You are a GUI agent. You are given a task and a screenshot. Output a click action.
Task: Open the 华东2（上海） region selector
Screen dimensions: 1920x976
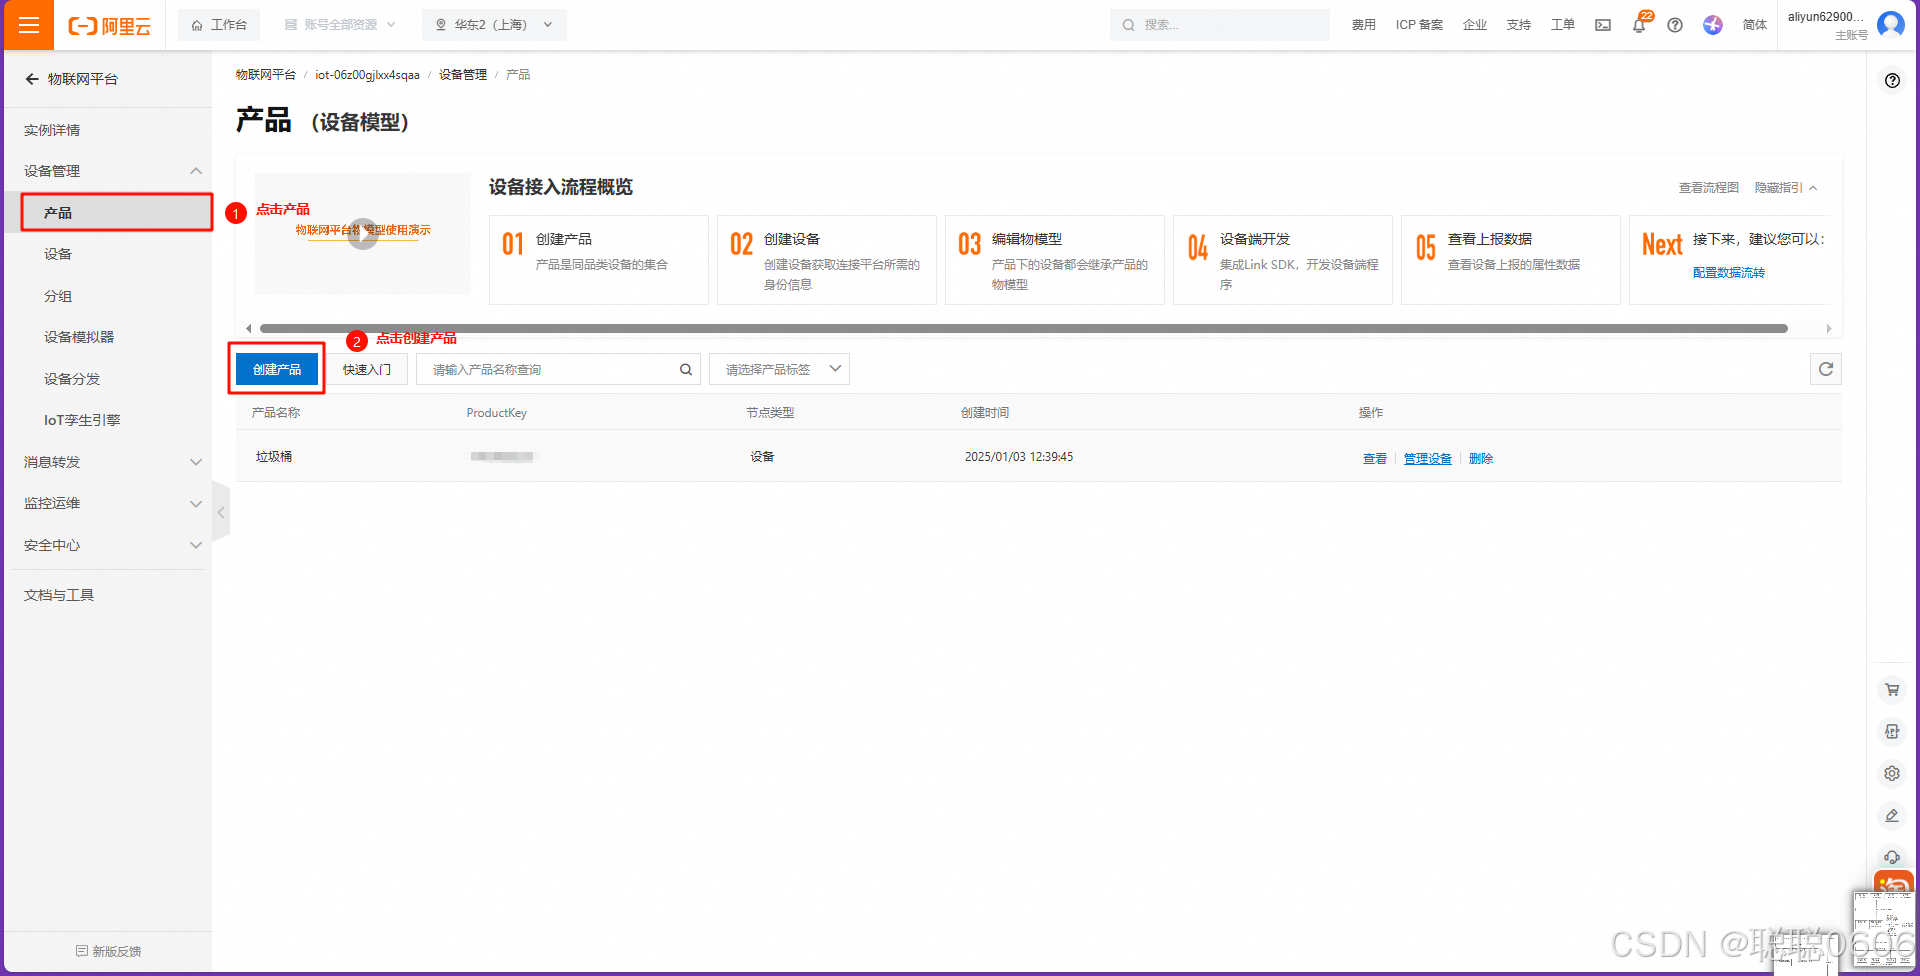coord(494,25)
